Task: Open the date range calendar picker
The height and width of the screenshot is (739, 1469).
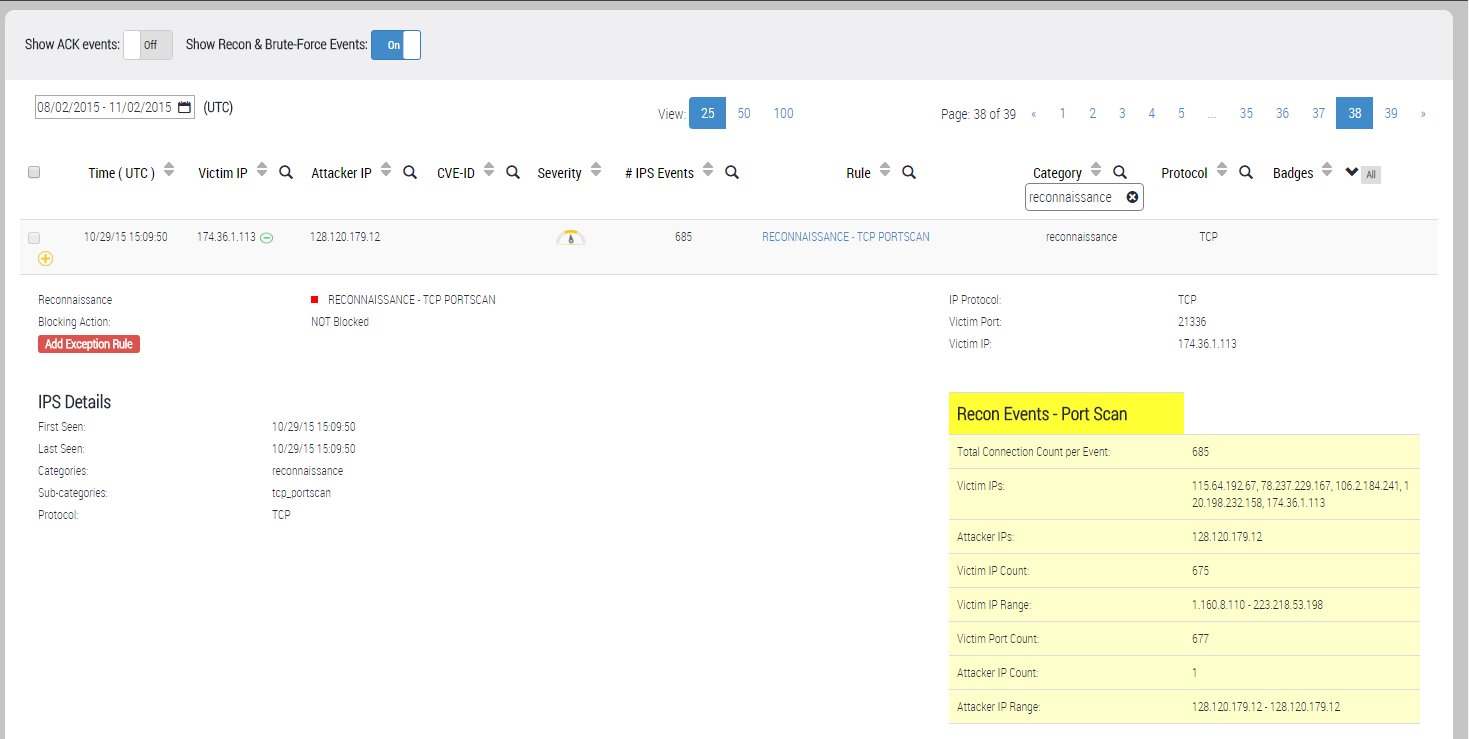Action: pos(185,108)
